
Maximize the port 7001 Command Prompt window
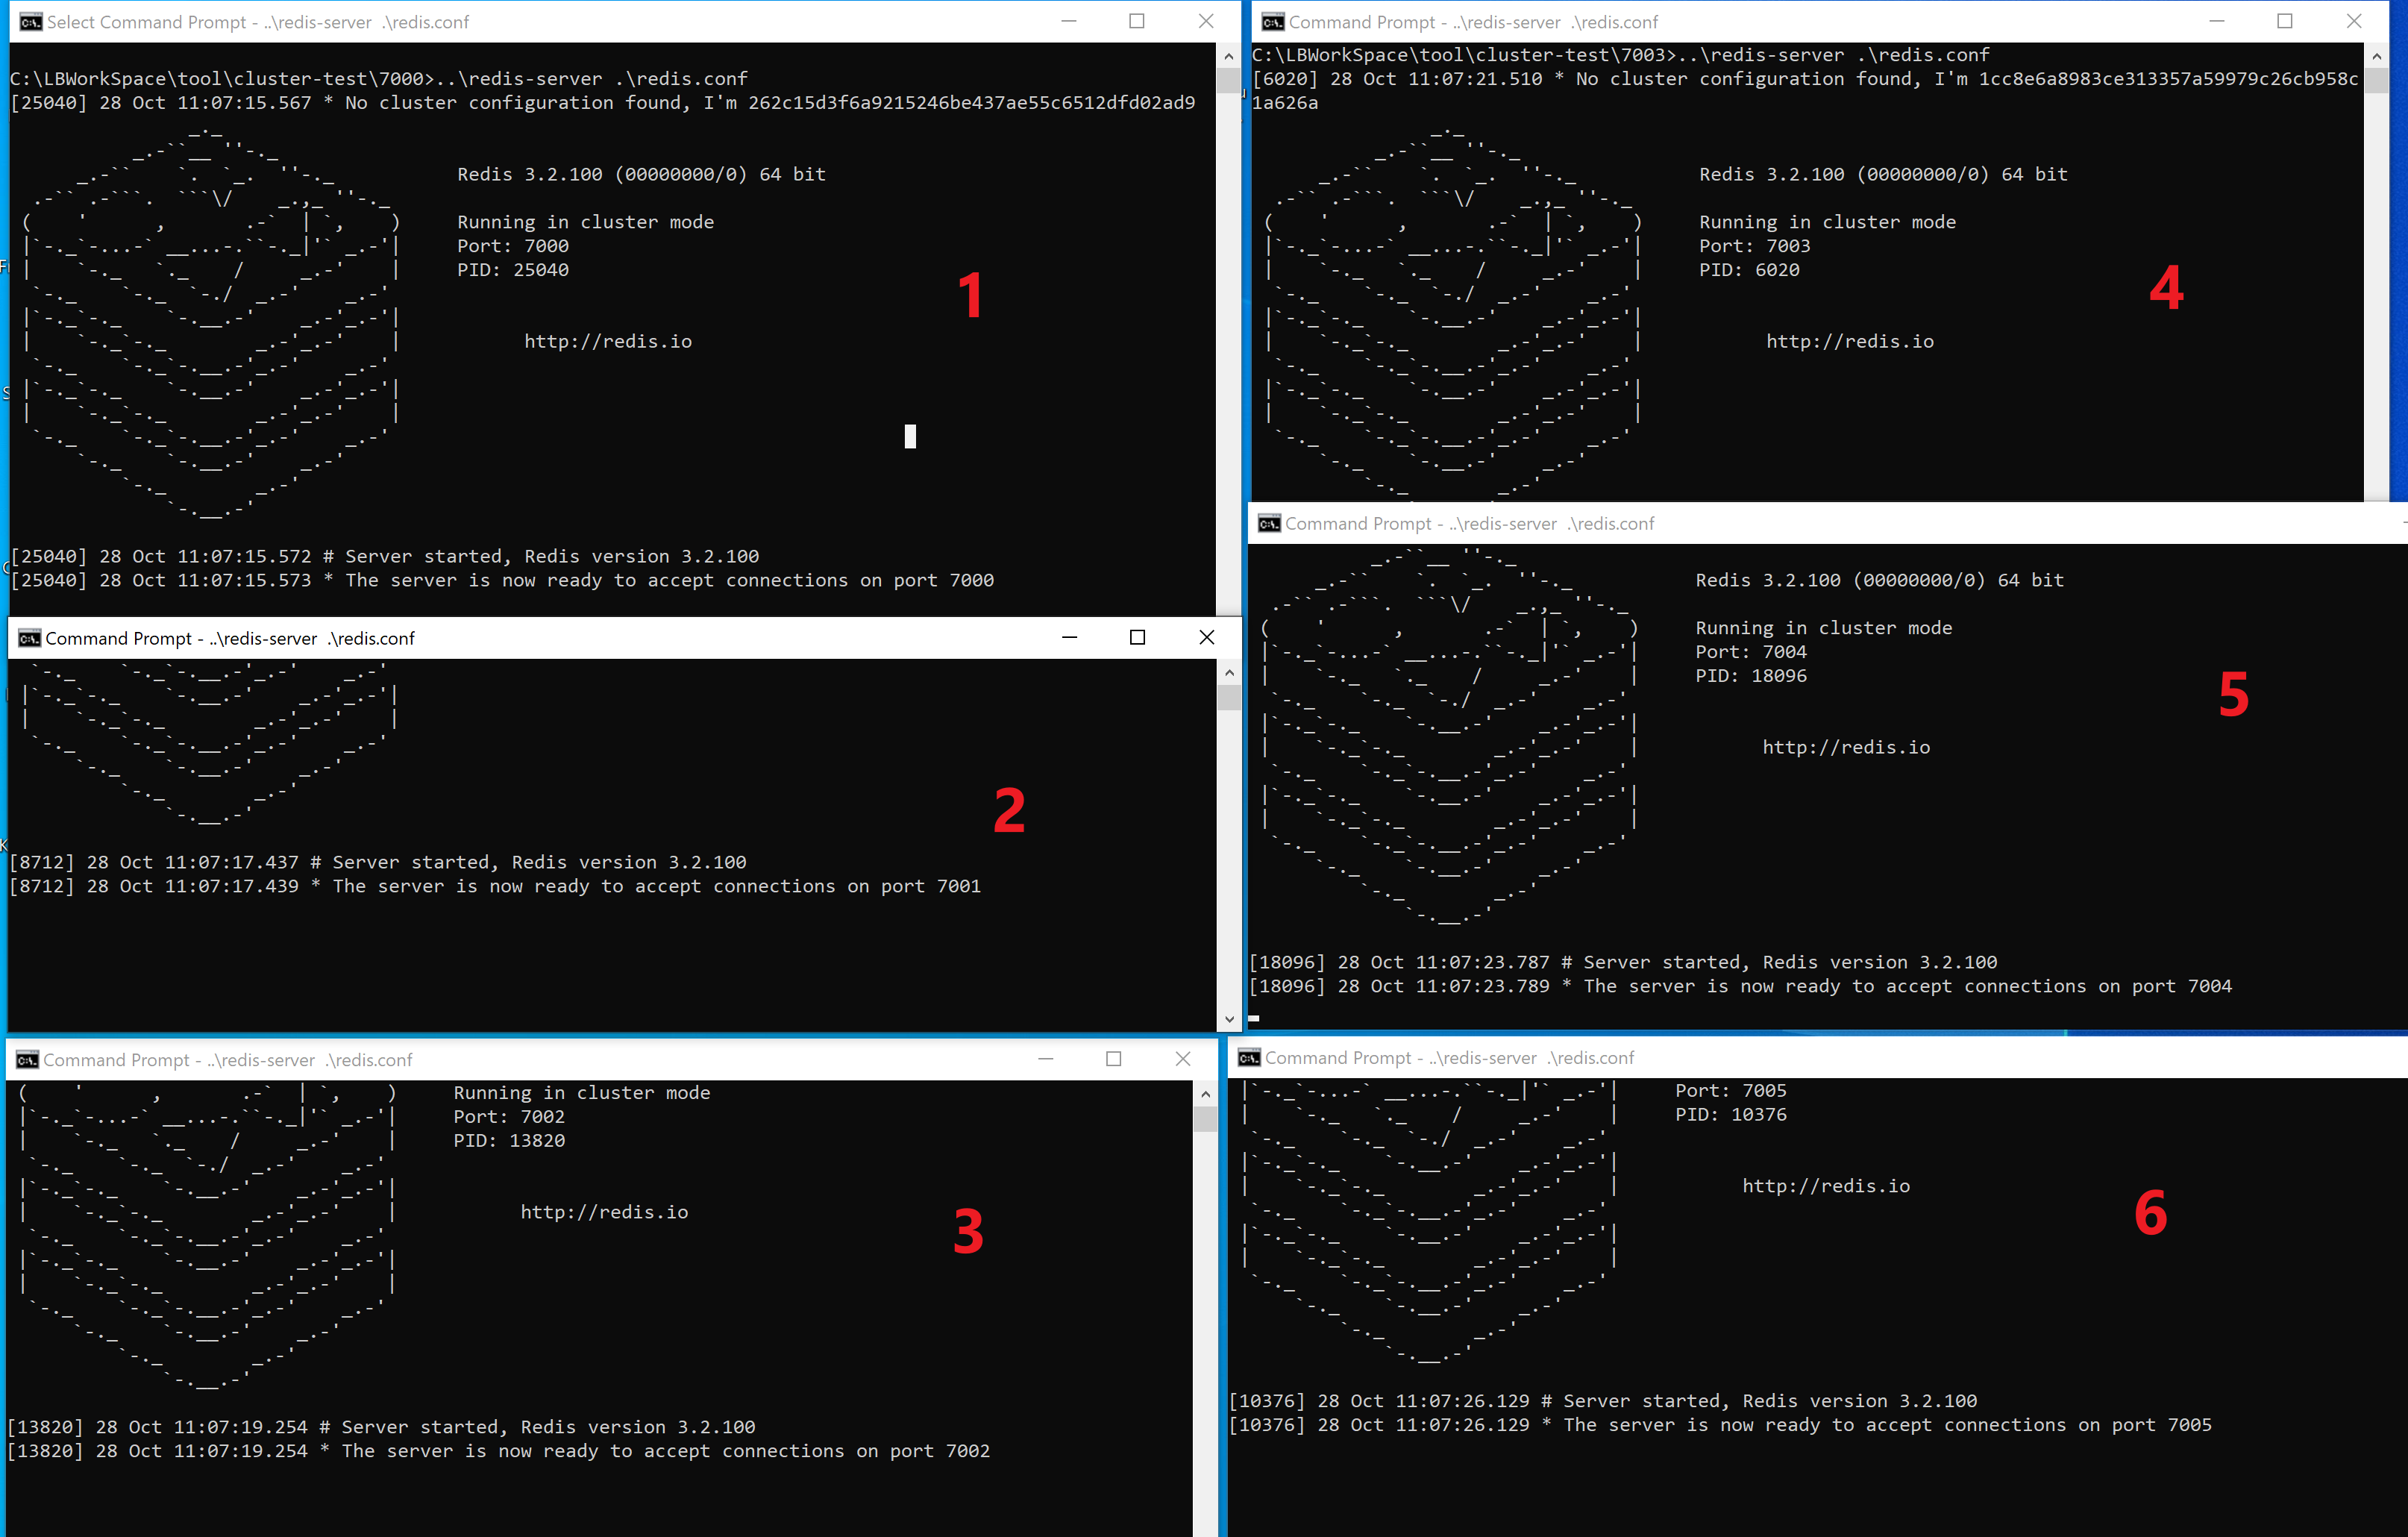click(1137, 637)
